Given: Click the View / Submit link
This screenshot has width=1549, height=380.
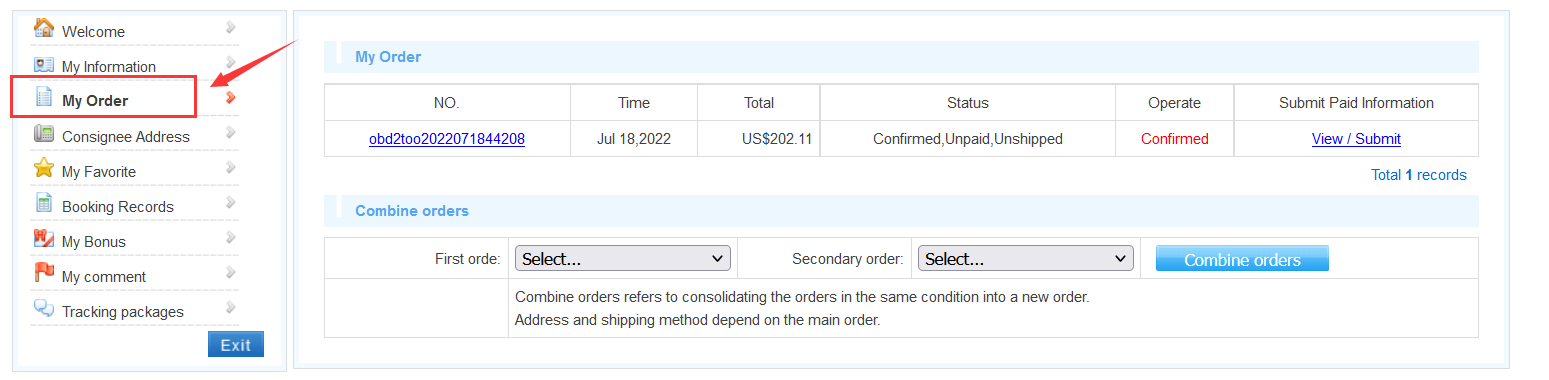Looking at the screenshot, I should pos(1356,139).
